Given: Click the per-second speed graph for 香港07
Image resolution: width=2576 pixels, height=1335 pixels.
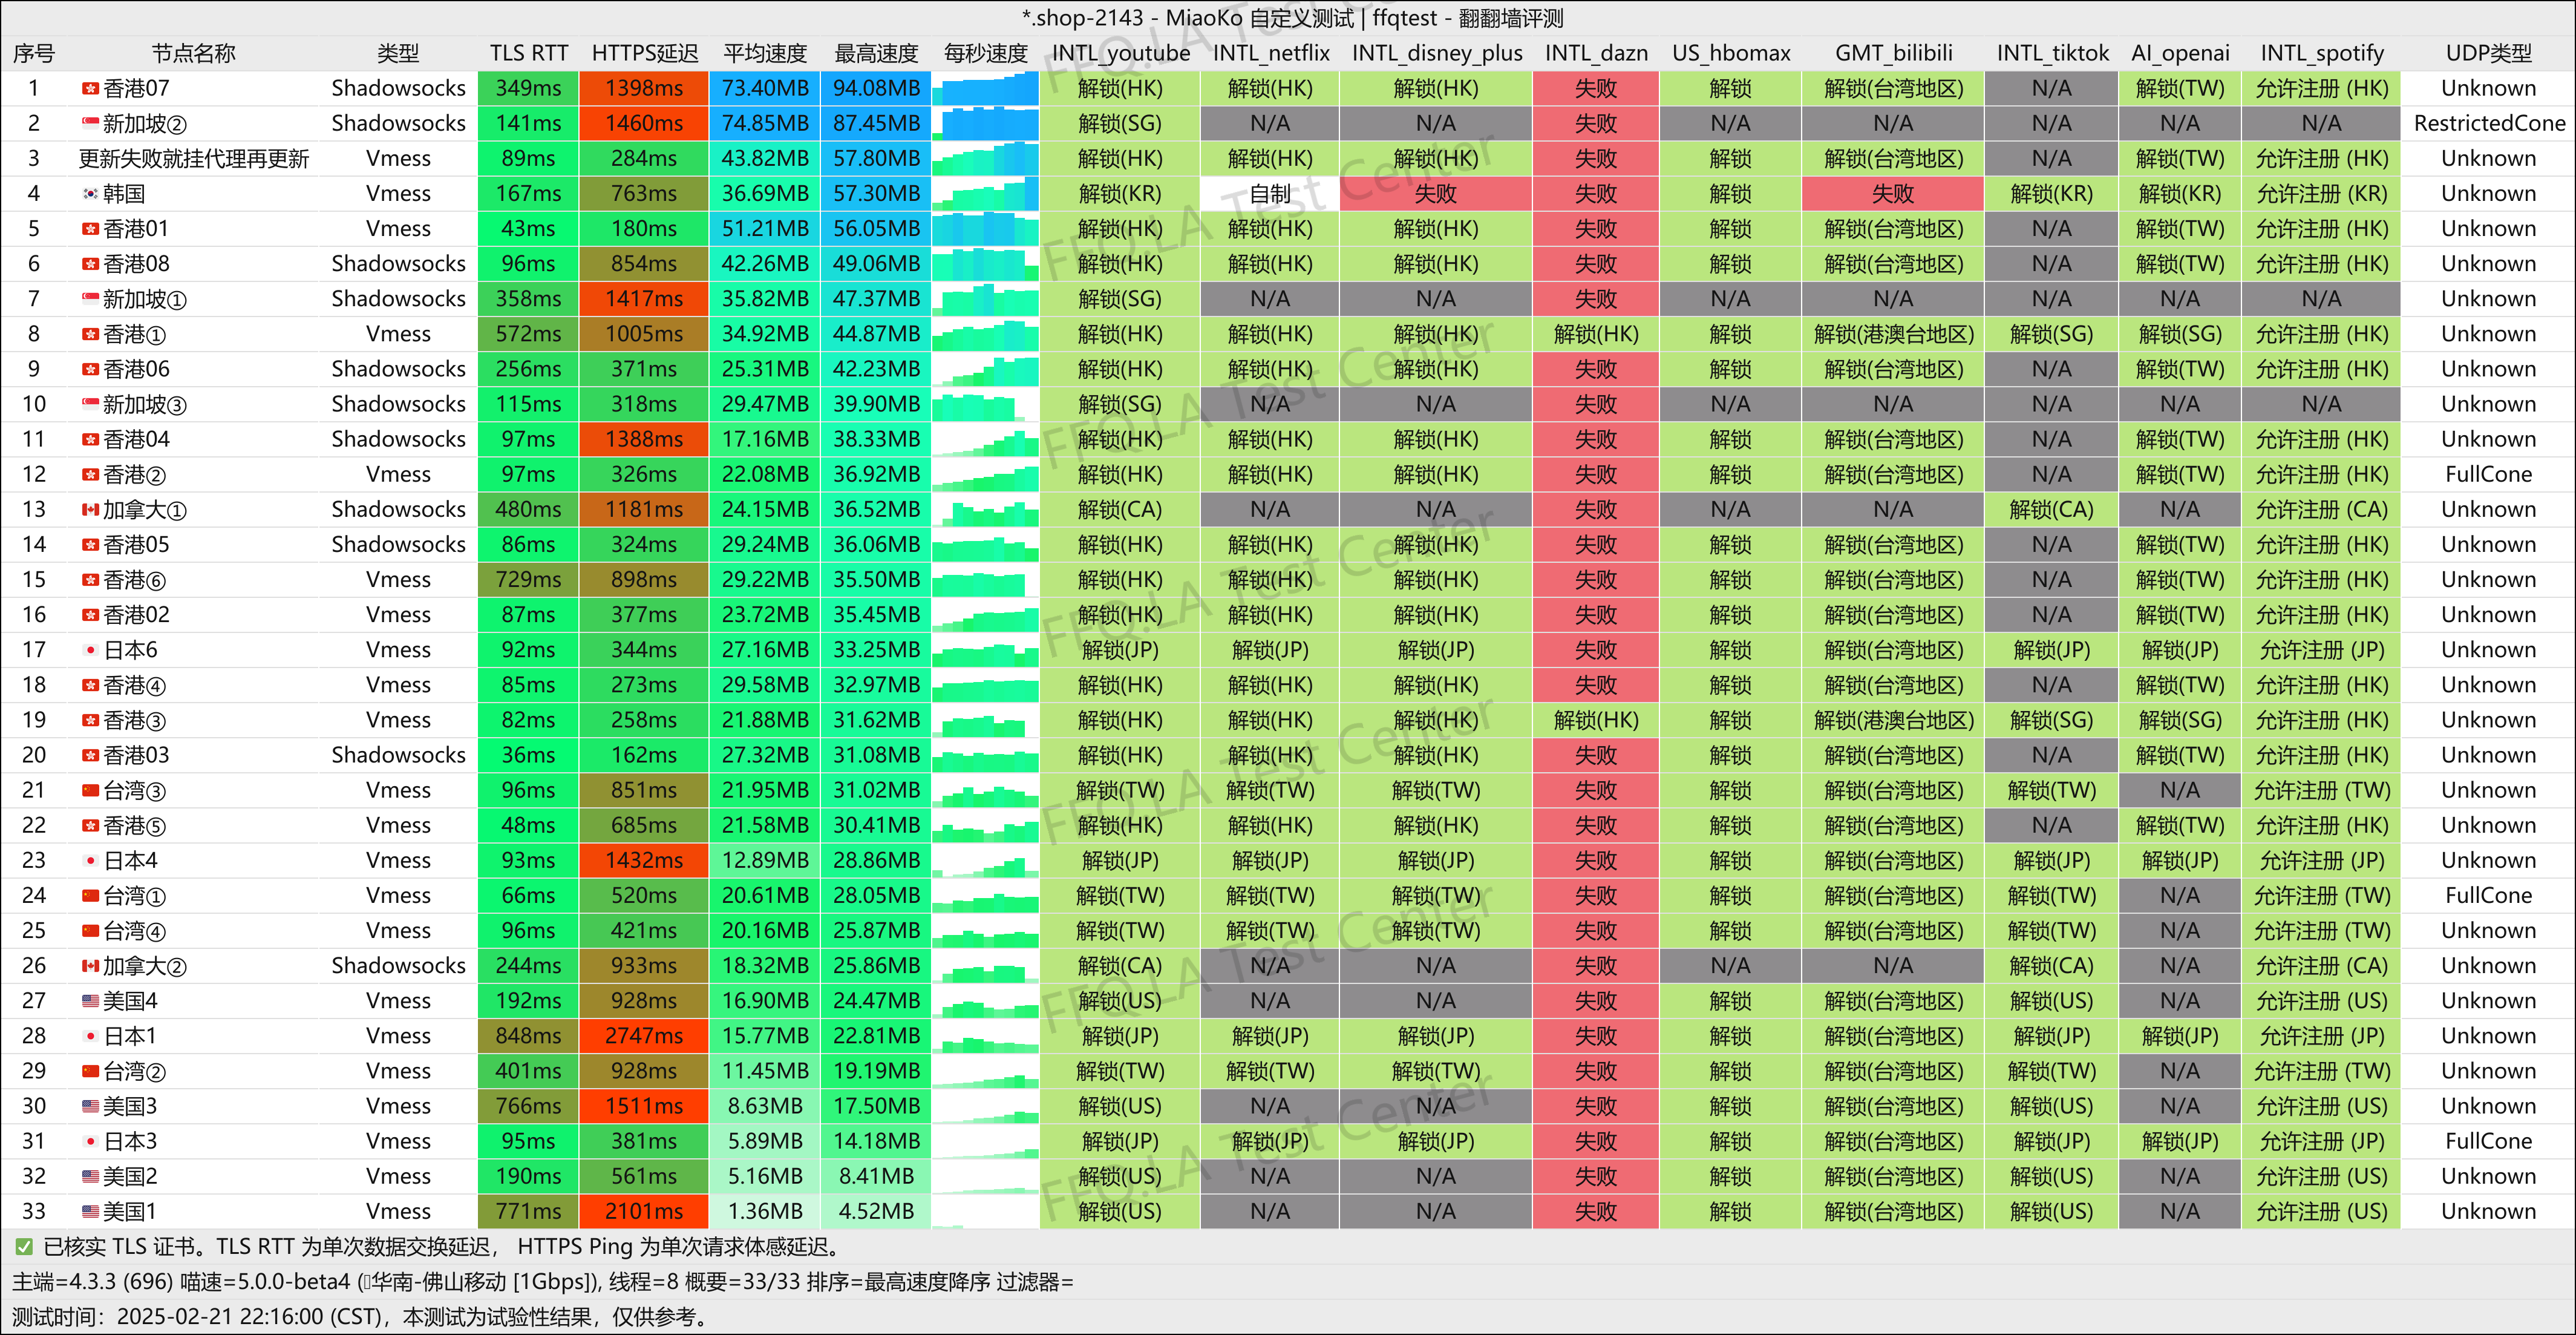Looking at the screenshot, I should pyautogui.click(x=985, y=88).
